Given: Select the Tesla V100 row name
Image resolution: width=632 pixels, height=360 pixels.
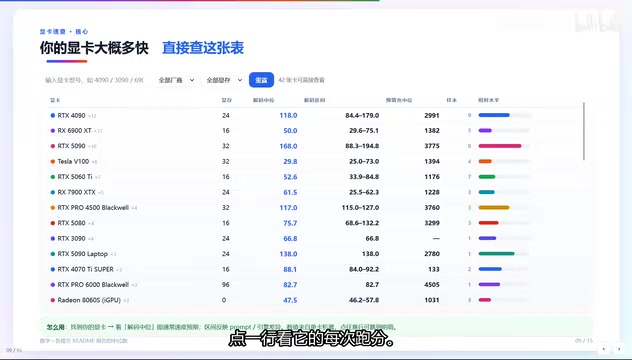Looking at the screenshot, I should click(73, 161).
